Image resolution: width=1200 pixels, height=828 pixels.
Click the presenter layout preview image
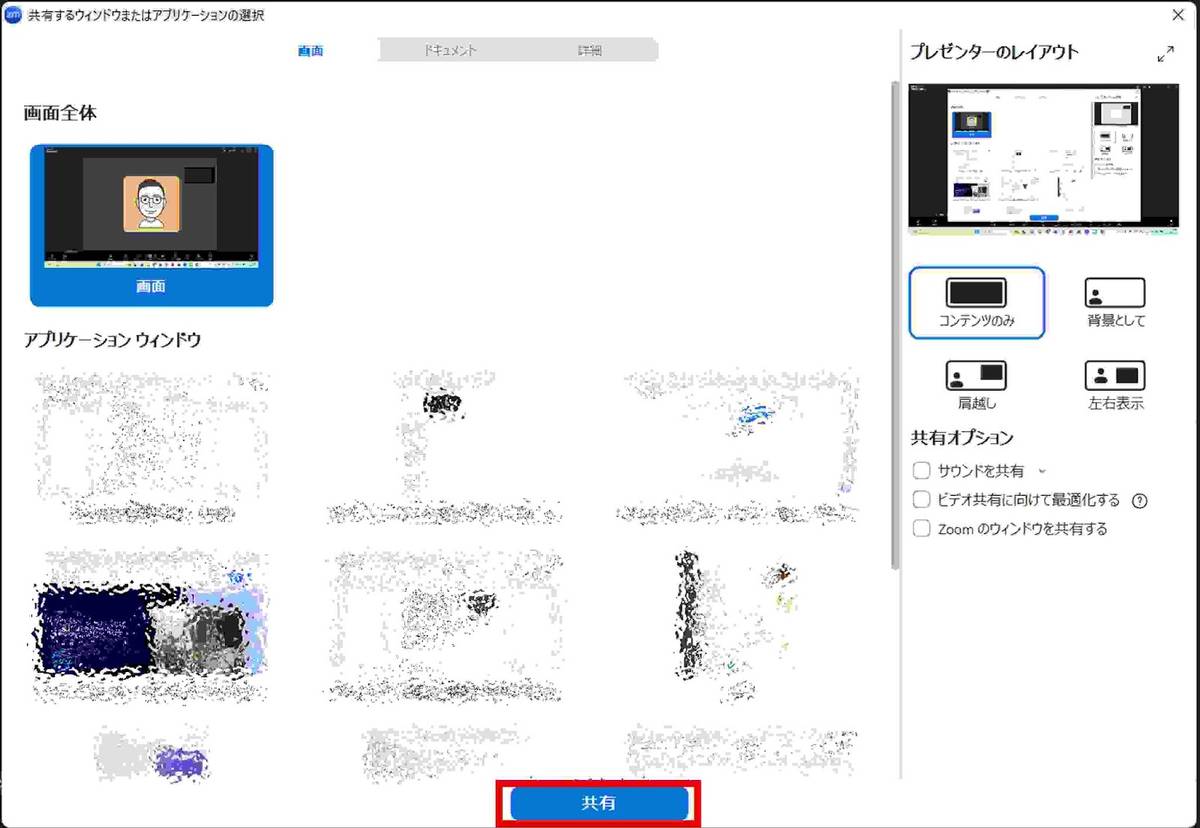click(1044, 157)
